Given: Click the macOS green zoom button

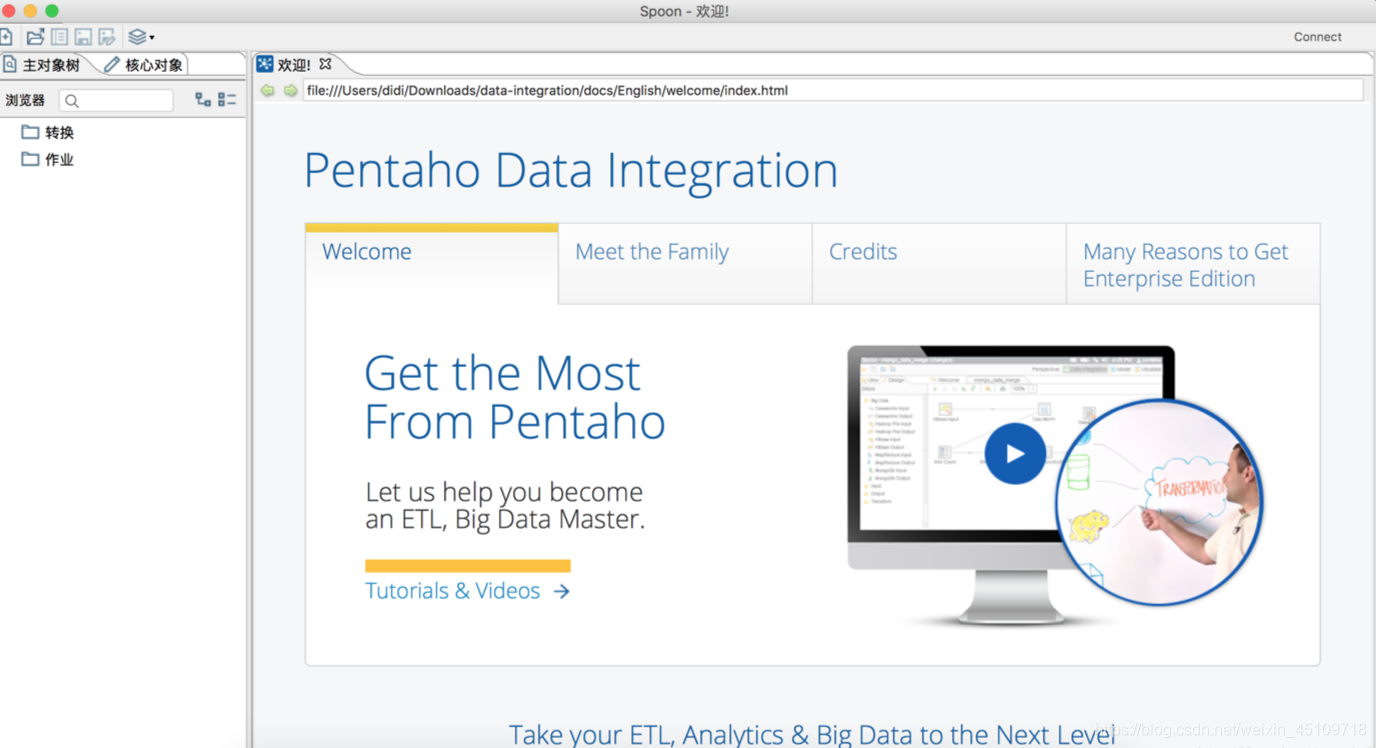Looking at the screenshot, I should point(52,11).
